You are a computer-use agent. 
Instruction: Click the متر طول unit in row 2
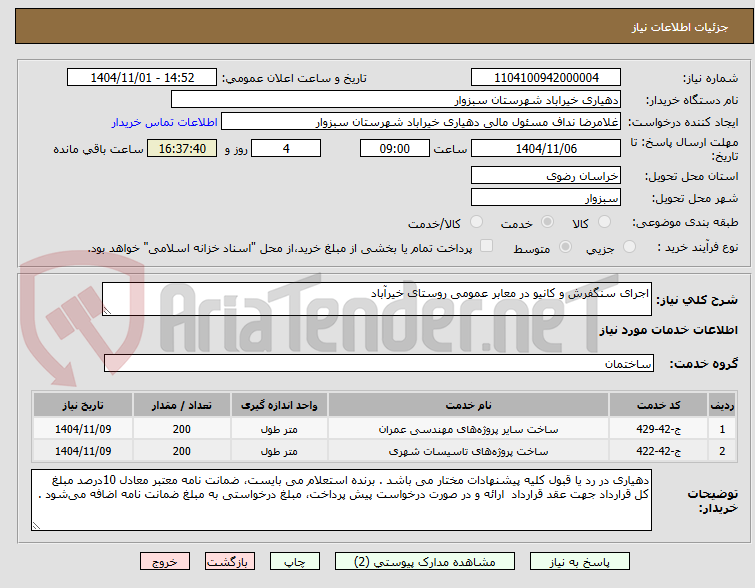point(279,451)
